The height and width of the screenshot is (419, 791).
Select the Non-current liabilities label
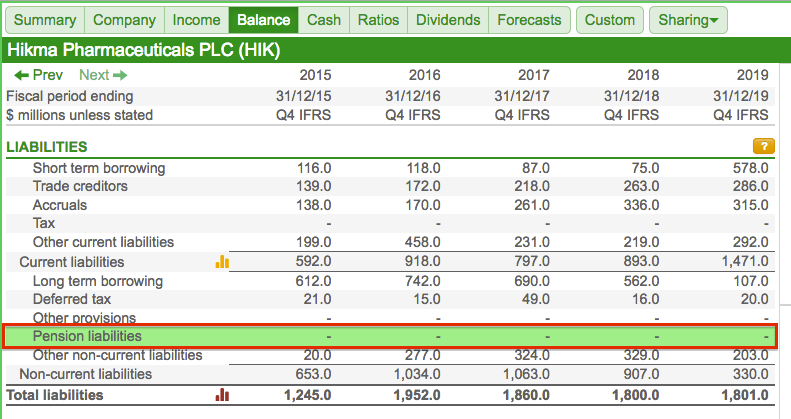point(86,374)
